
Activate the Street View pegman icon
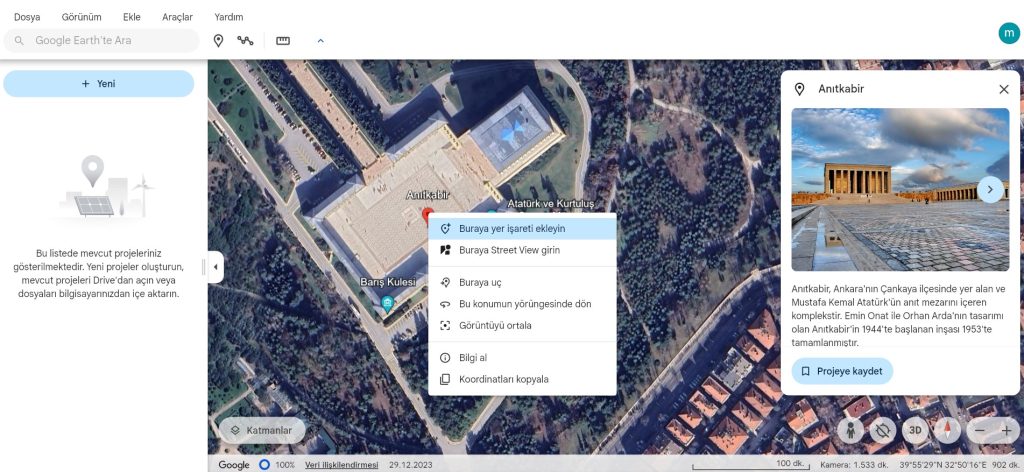pos(851,430)
